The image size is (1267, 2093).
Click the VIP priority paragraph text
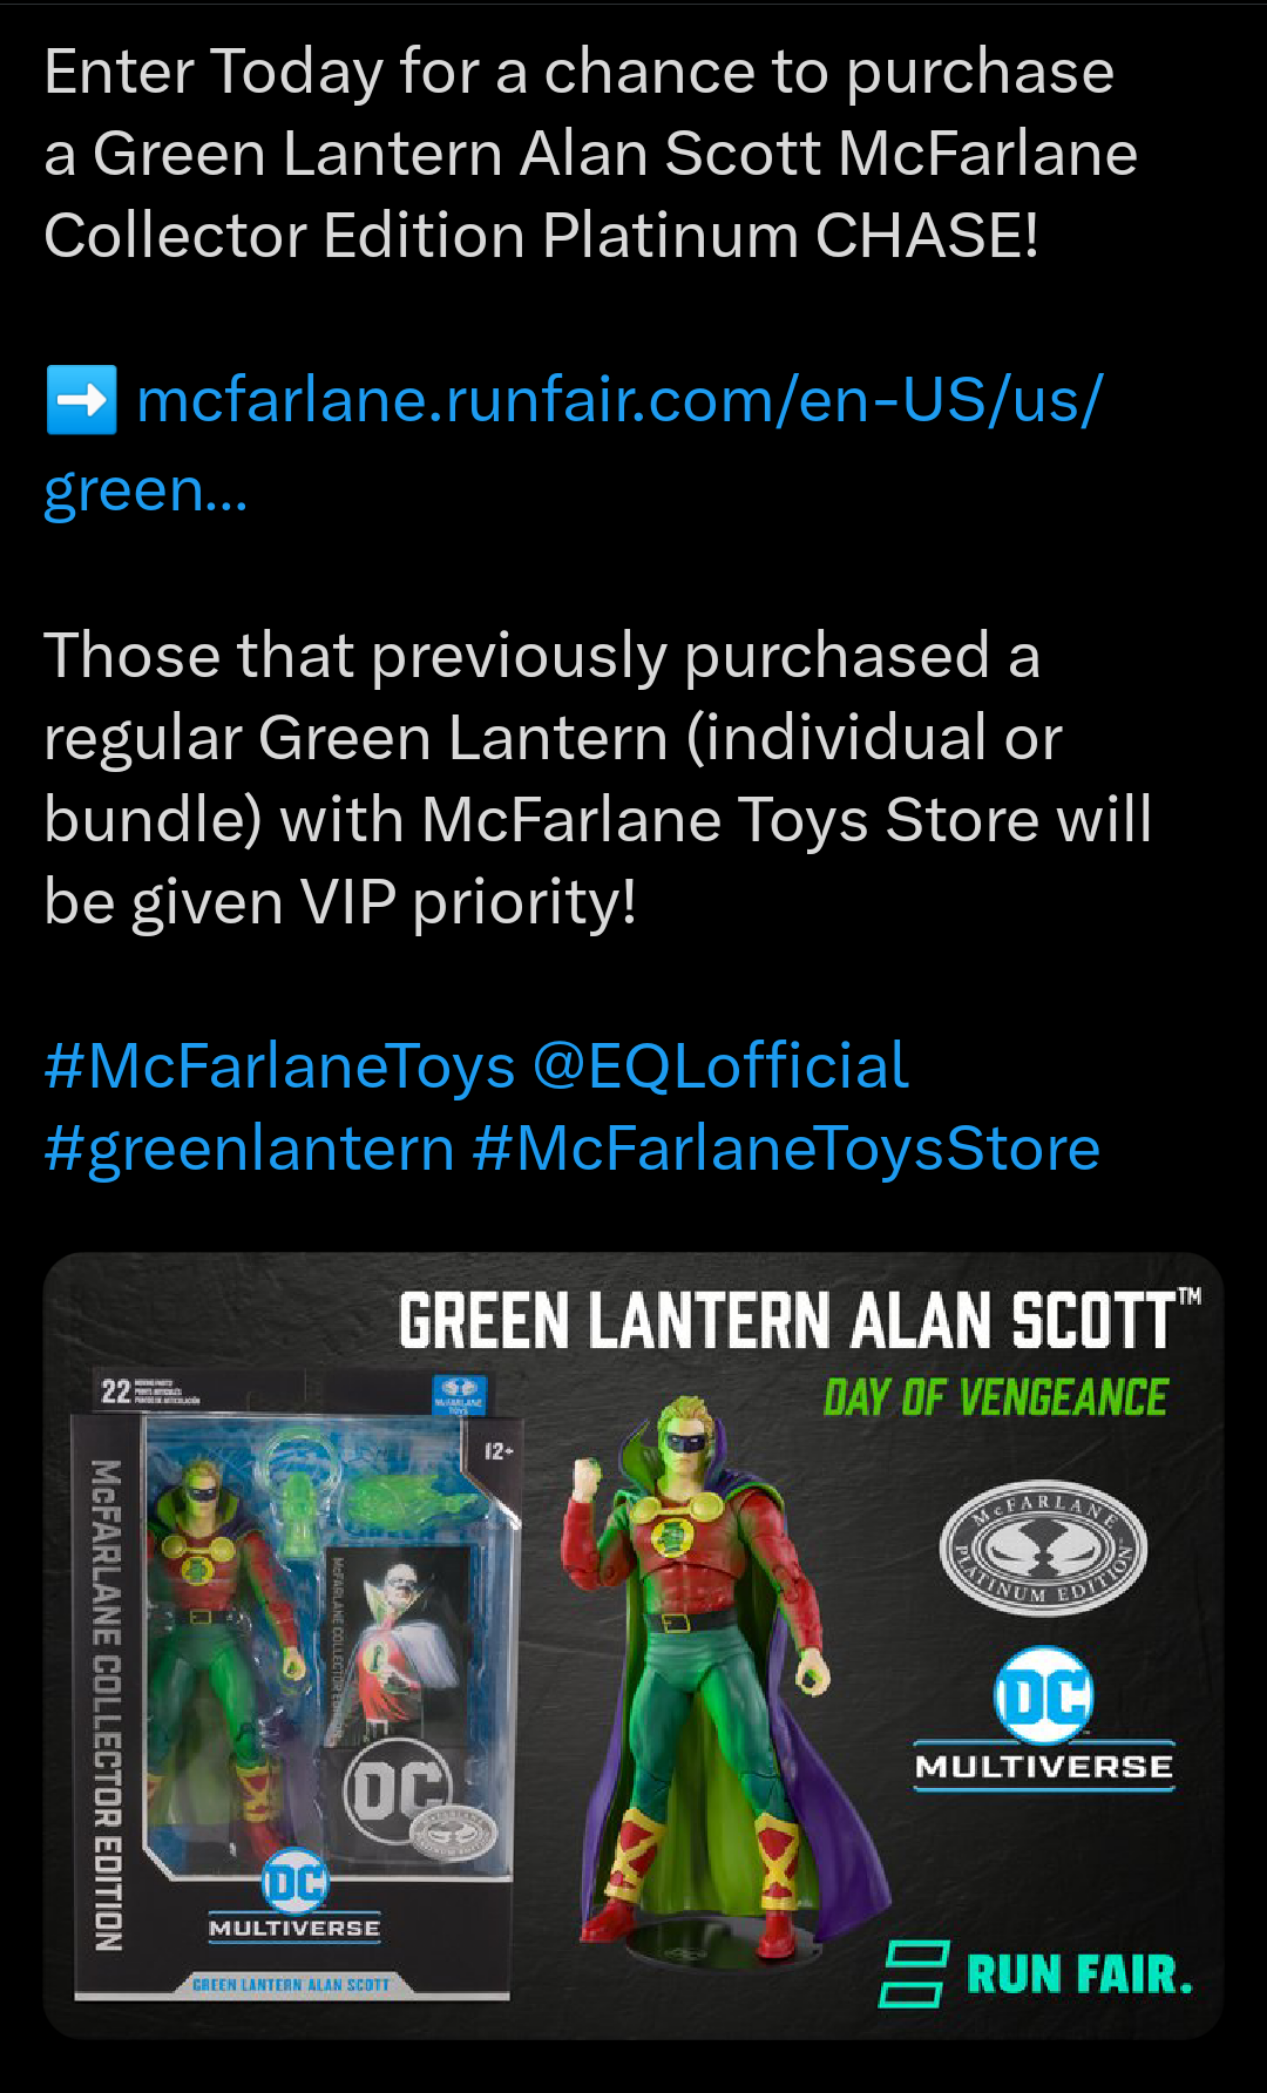point(598,779)
